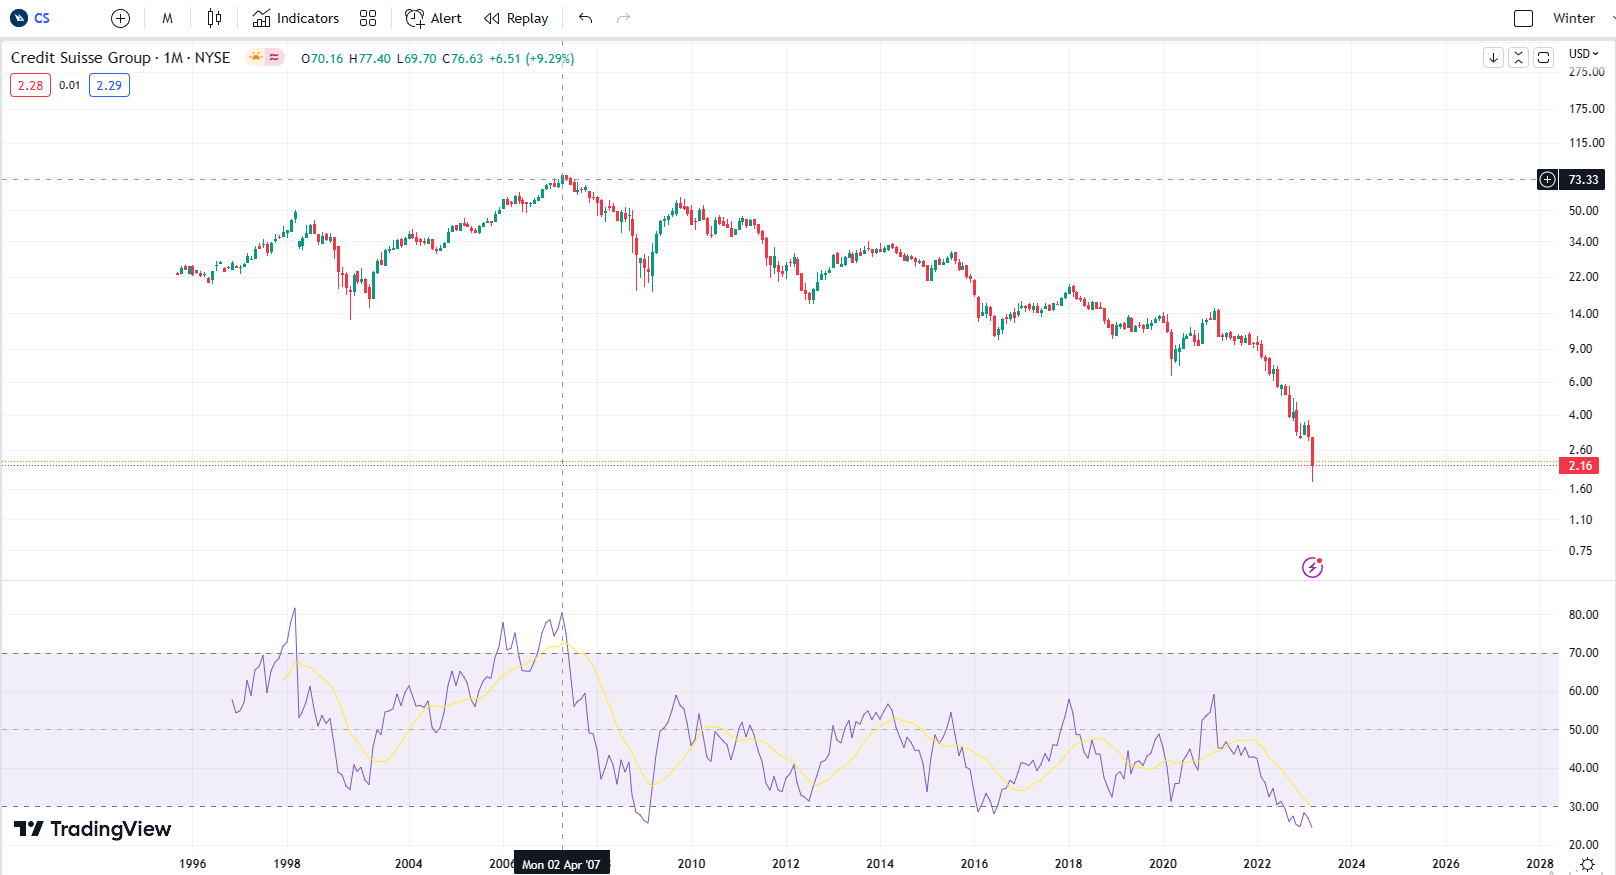Click the red 2.16 last price label
This screenshot has height=875, width=1616.
tap(1580, 466)
